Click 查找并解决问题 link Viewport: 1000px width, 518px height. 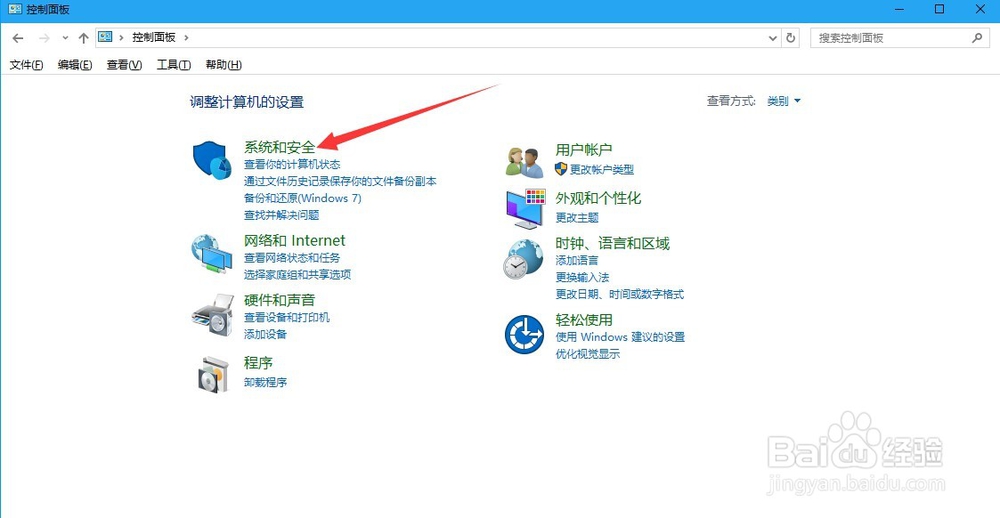coord(281,215)
